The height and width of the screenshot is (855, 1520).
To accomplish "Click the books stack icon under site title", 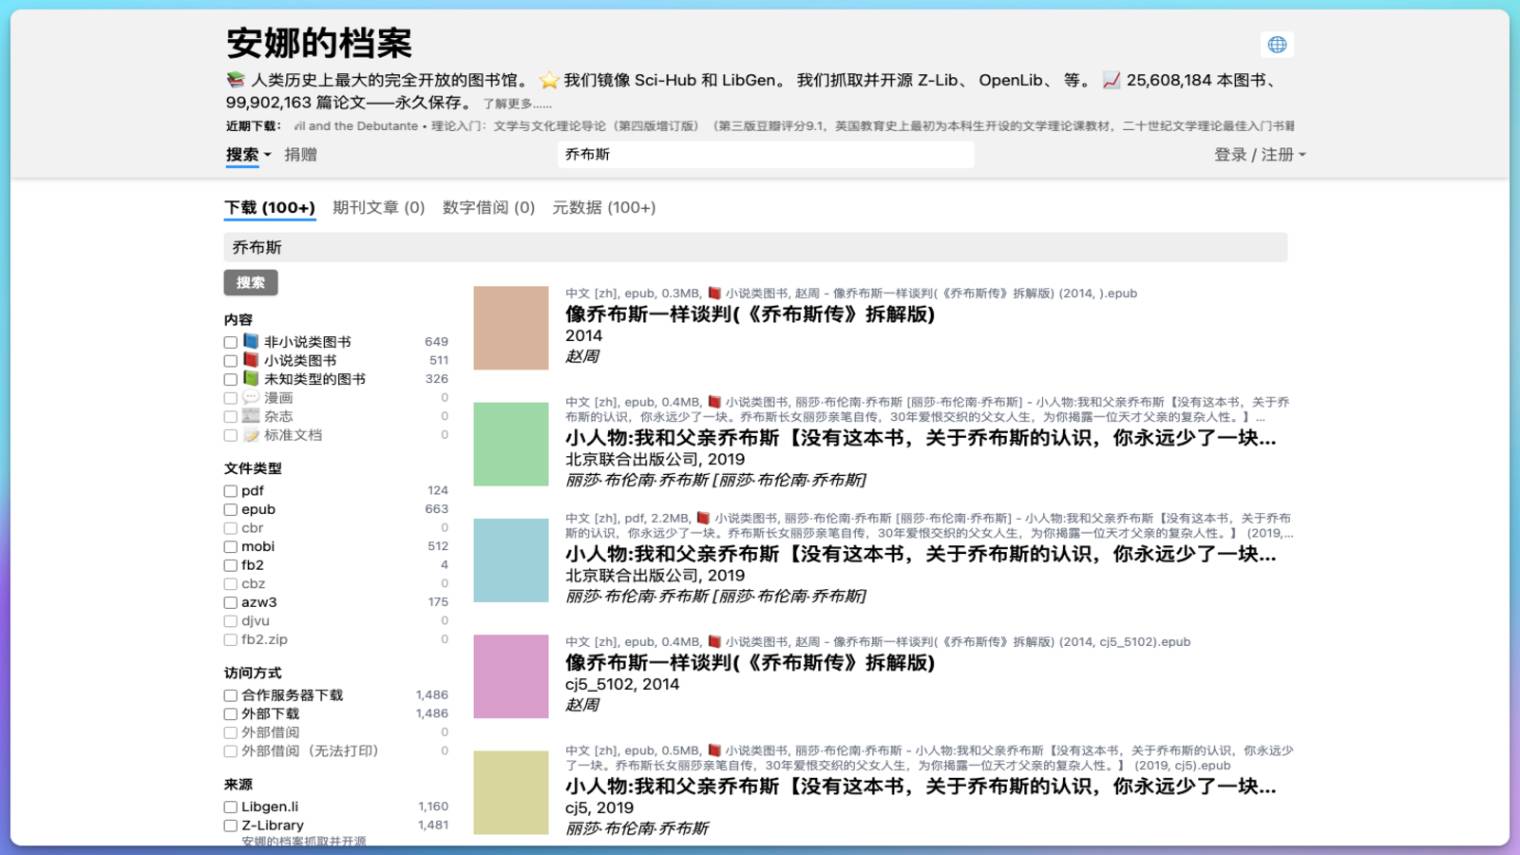I will [x=235, y=80].
